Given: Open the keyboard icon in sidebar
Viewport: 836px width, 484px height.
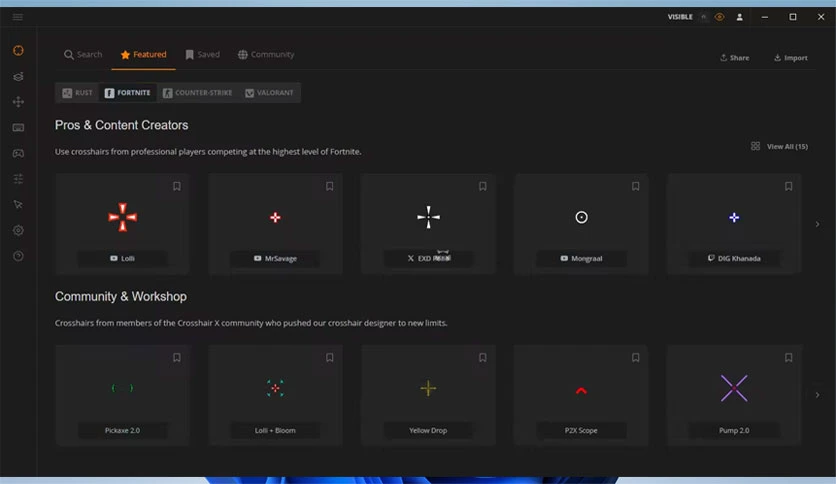Looking at the screenshot, I should point(18,127).
